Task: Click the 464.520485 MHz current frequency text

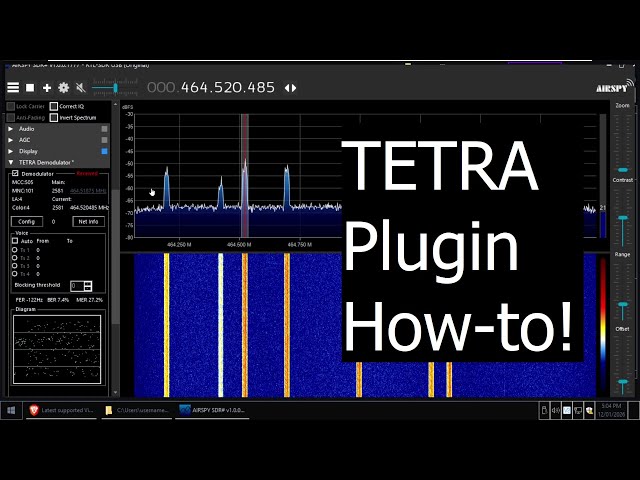Action: tap(89, 208)
